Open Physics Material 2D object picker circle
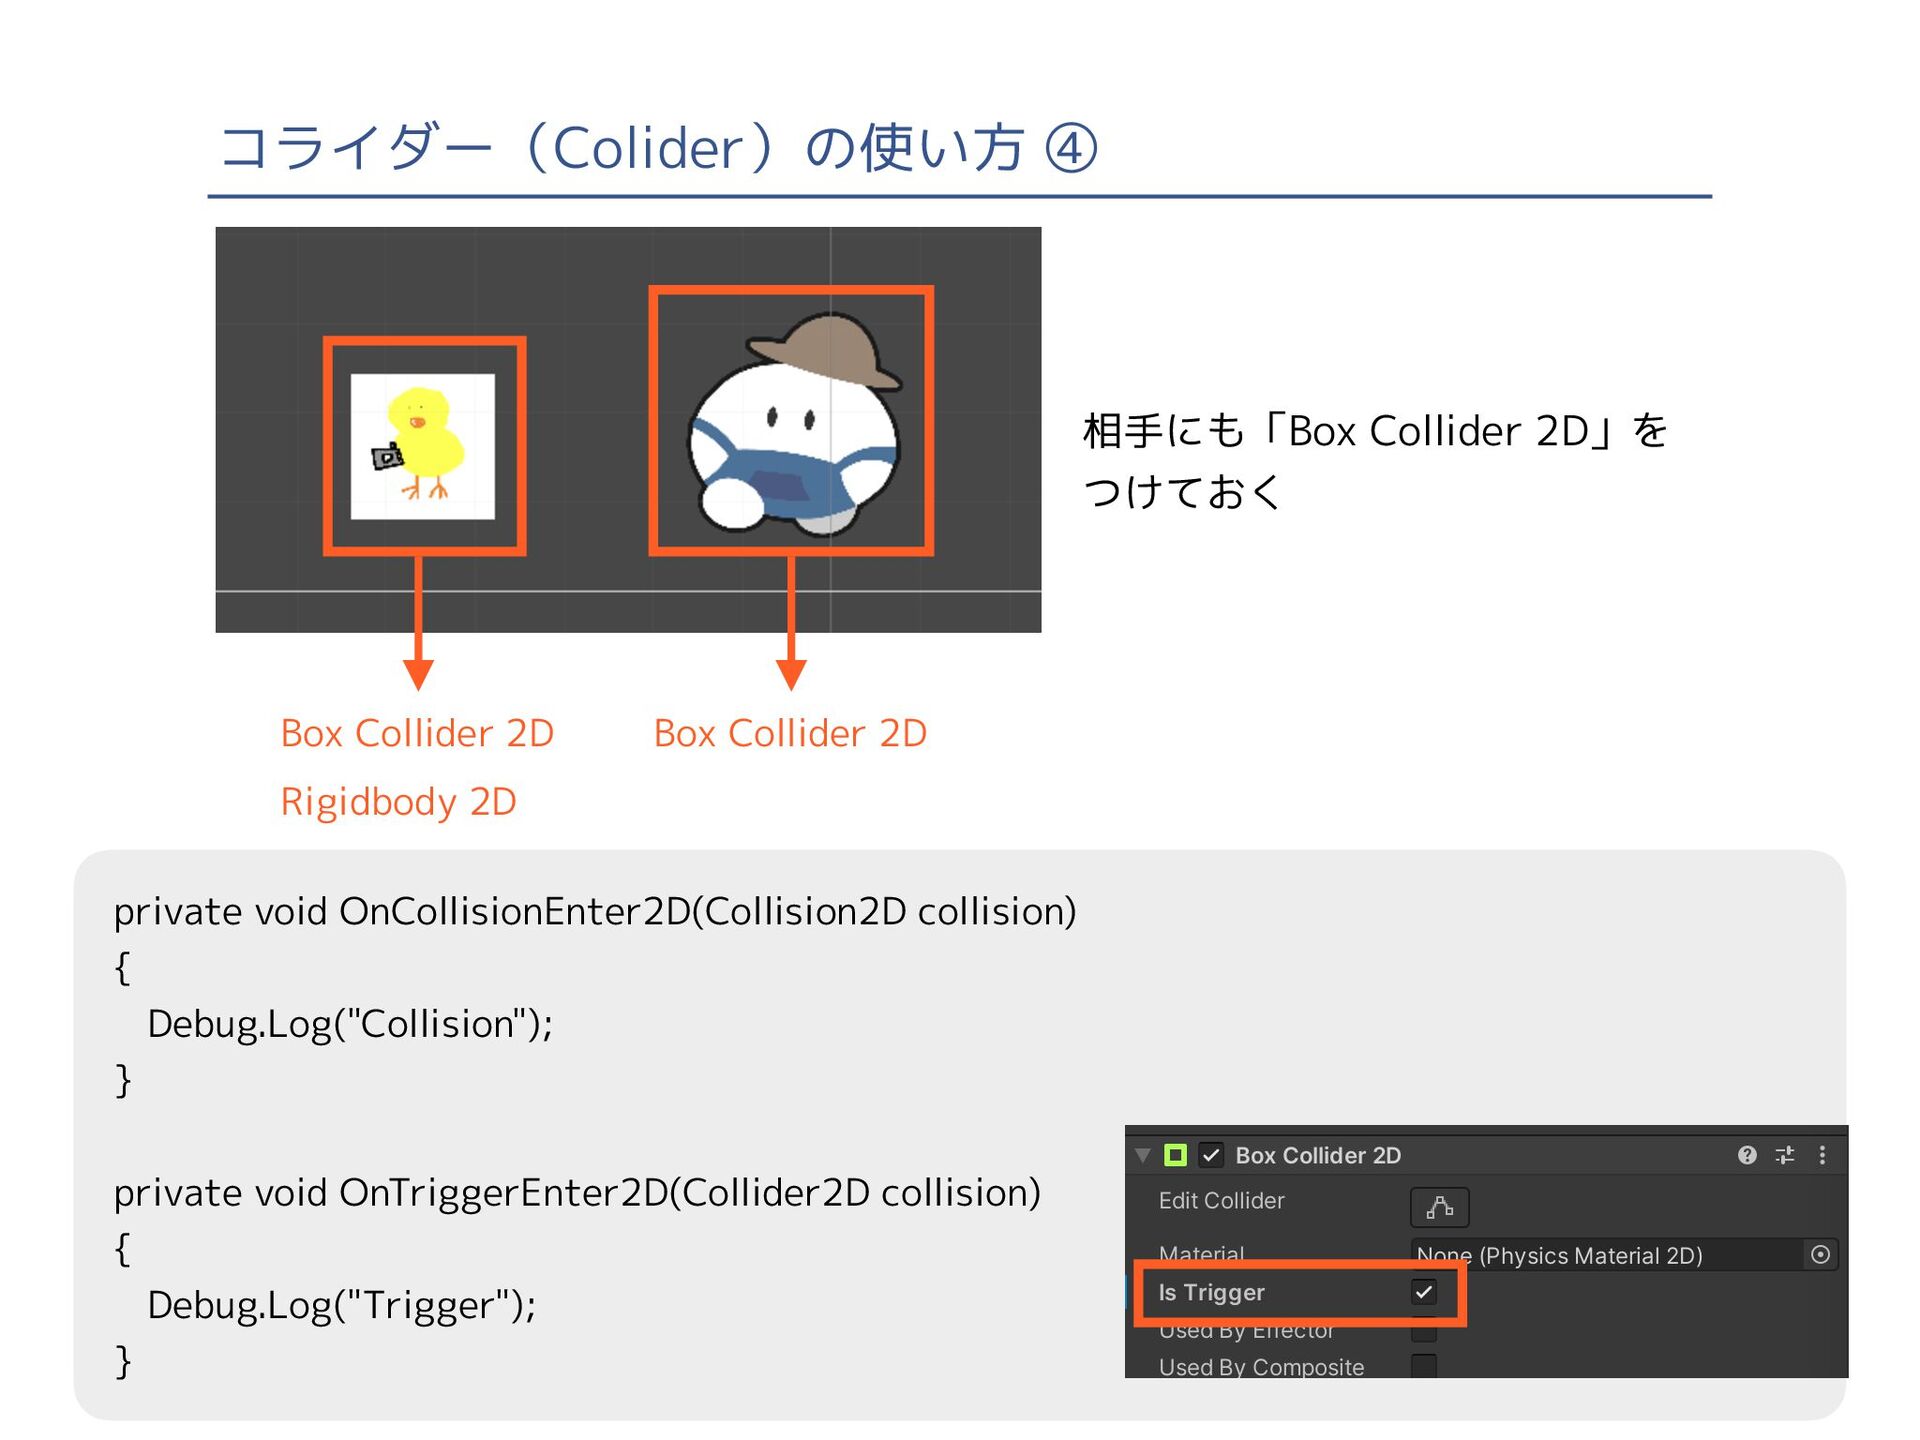Screen dimensions: 1920x1440 pyautogui.click(x=1820, y=1254)
